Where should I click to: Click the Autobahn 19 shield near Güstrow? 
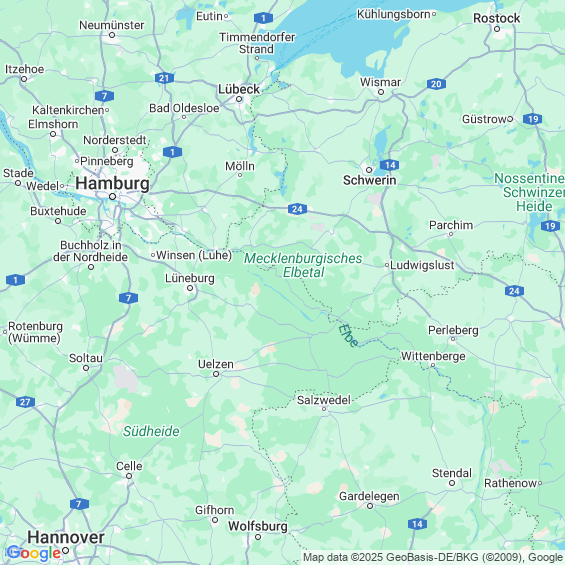tap(533, 119)
